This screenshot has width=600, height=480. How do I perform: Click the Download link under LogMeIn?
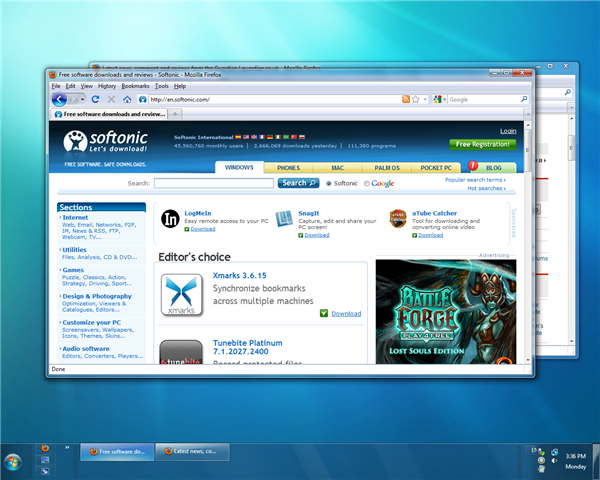(x=203, y=229)
